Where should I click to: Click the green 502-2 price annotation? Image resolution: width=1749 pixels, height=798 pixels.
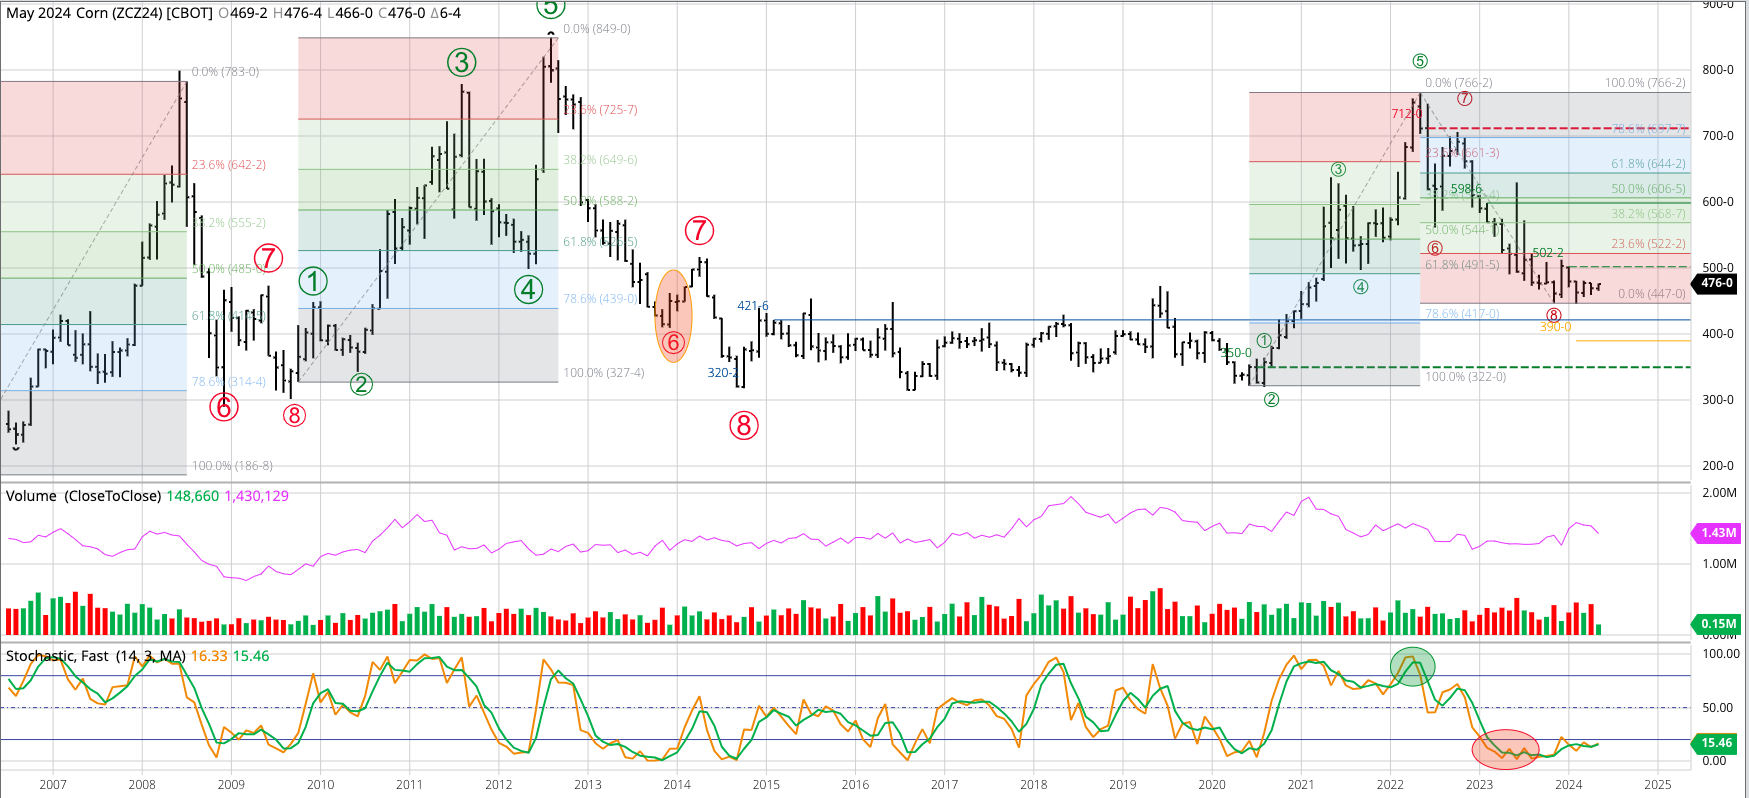(x=1548, y=253)
